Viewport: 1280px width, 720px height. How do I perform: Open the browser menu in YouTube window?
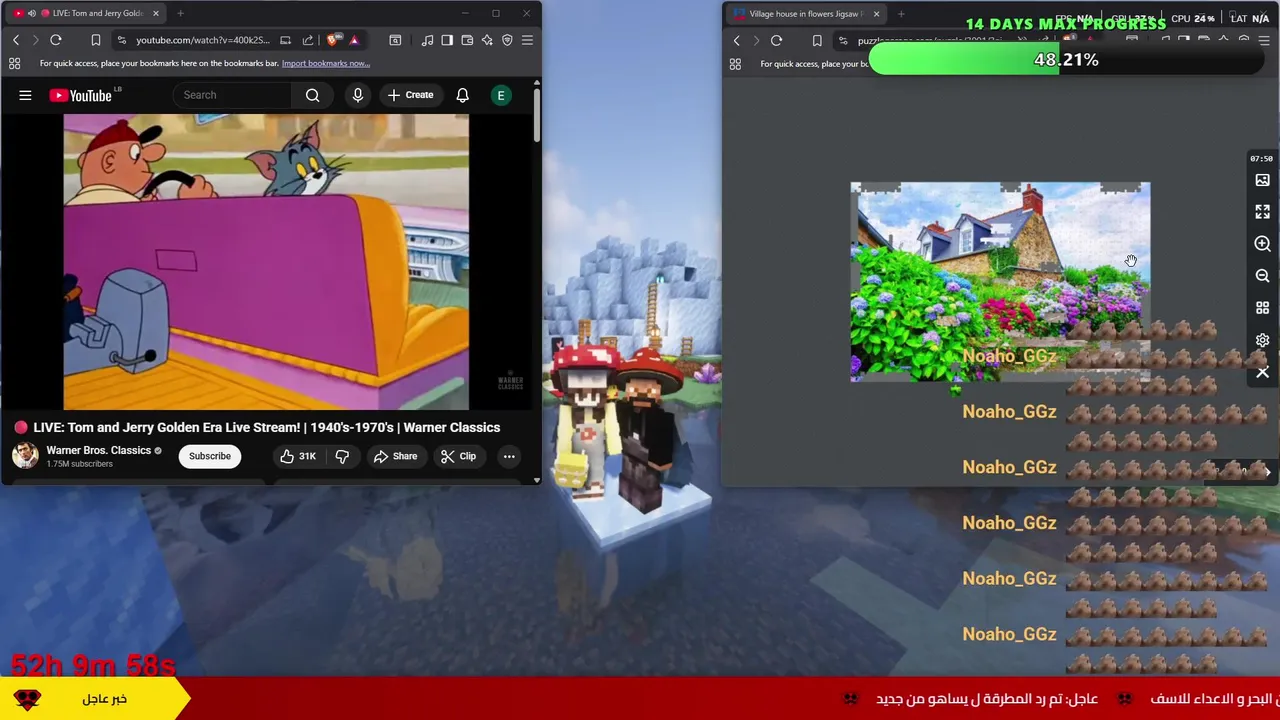[x=527, y=40]
